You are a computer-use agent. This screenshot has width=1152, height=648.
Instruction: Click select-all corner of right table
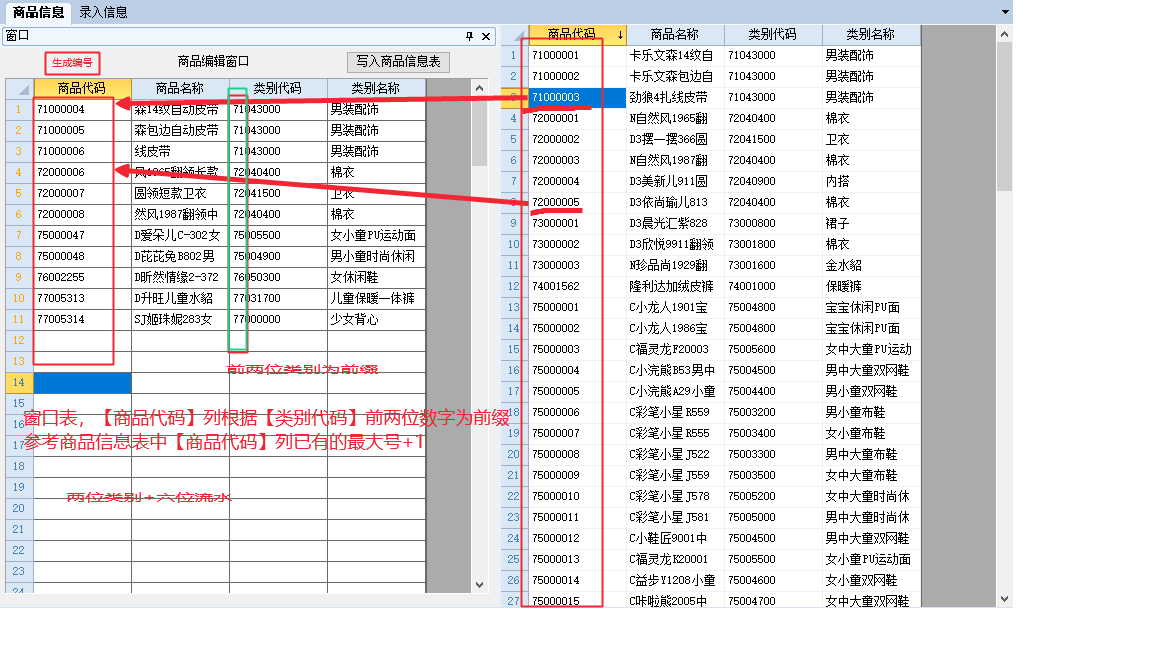514,35
